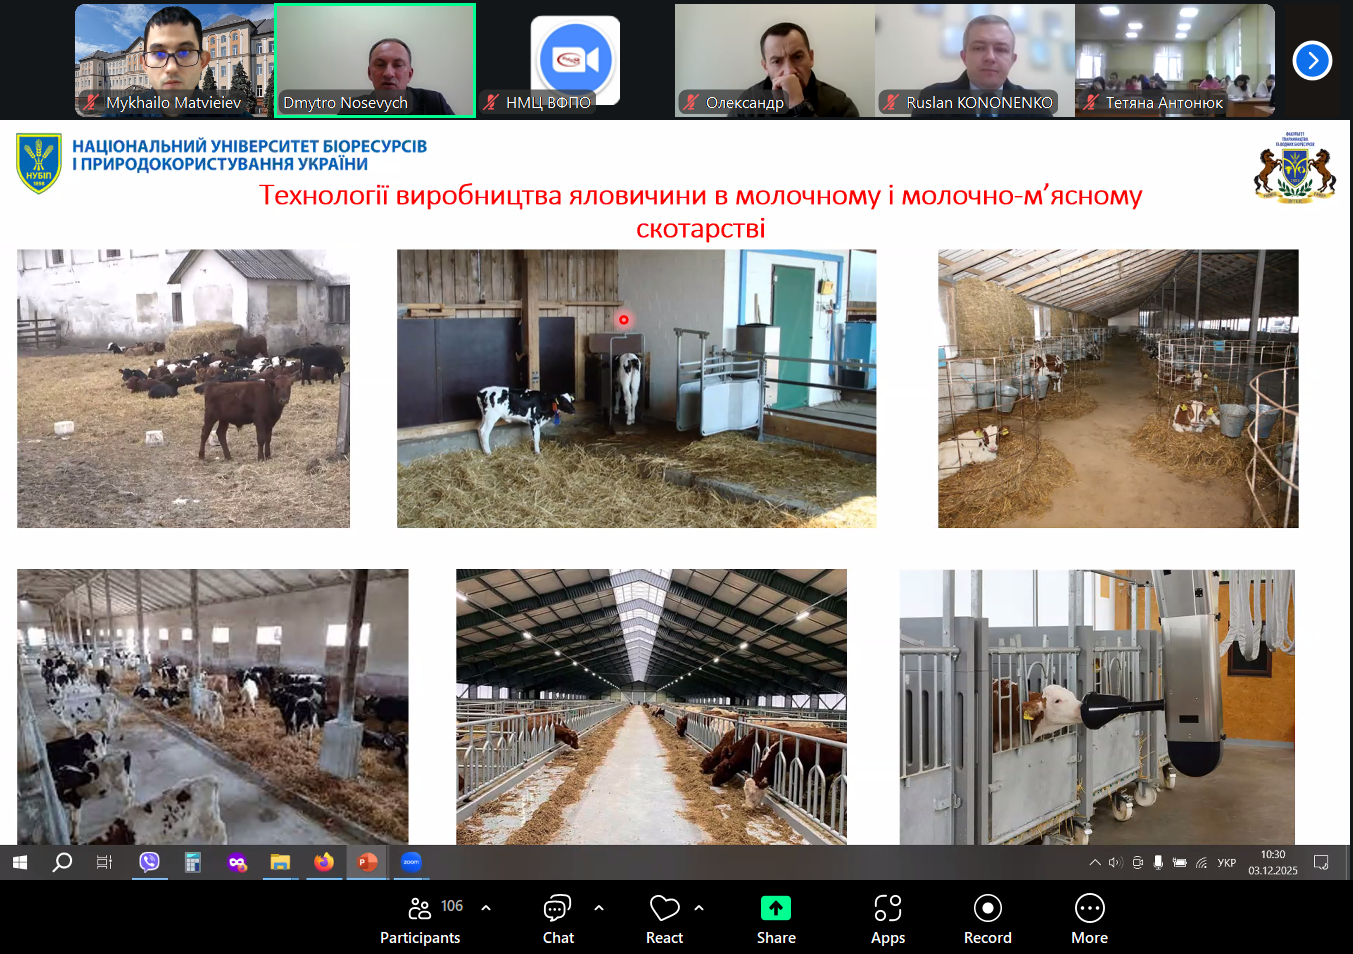The width and height of the screenshot is (1353, 954).
Task: Start recording the meeting
Action: click(x=988, y=920)
